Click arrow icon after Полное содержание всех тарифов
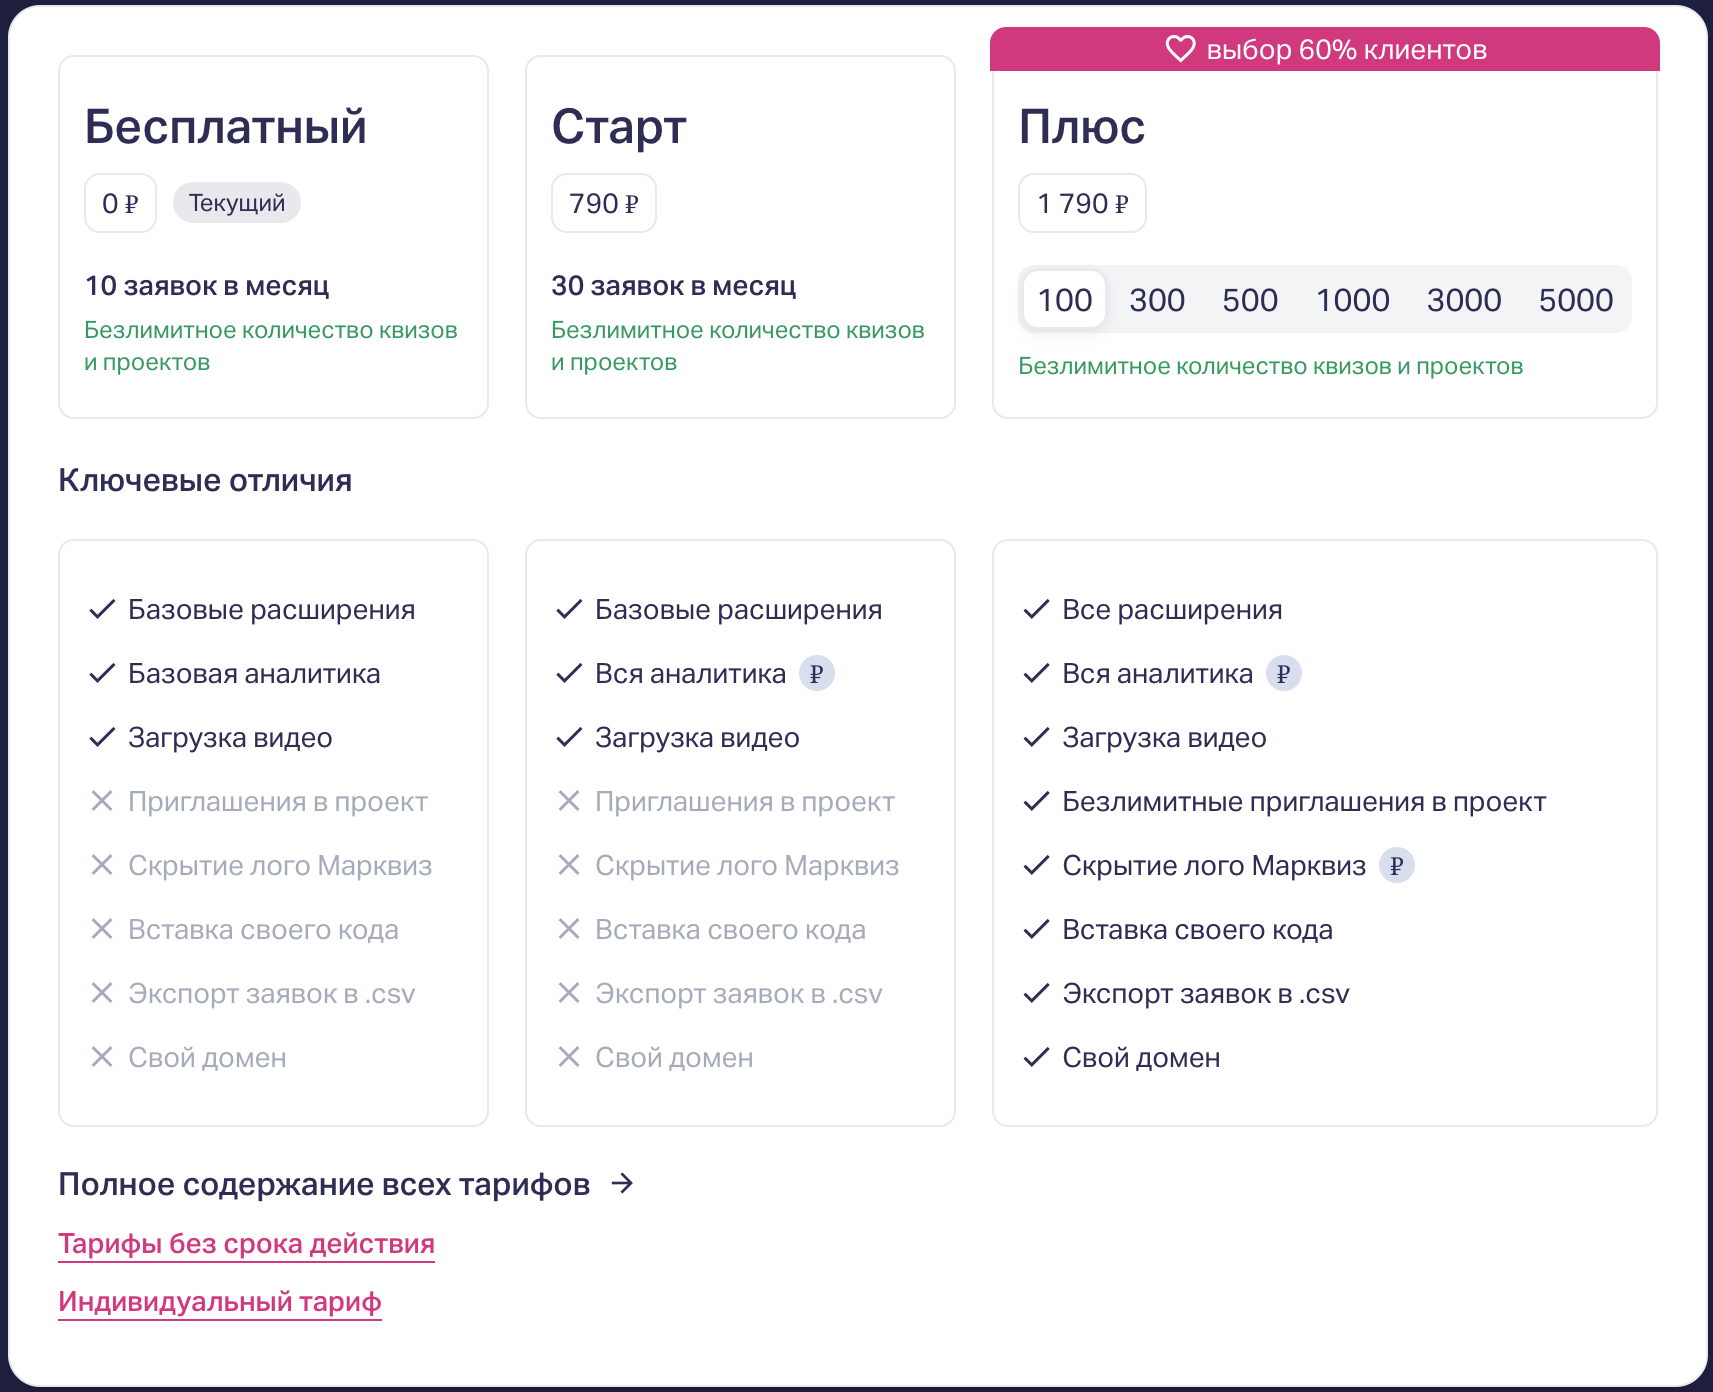This screenshot has height=1392, width=1713. (623, 1184)
